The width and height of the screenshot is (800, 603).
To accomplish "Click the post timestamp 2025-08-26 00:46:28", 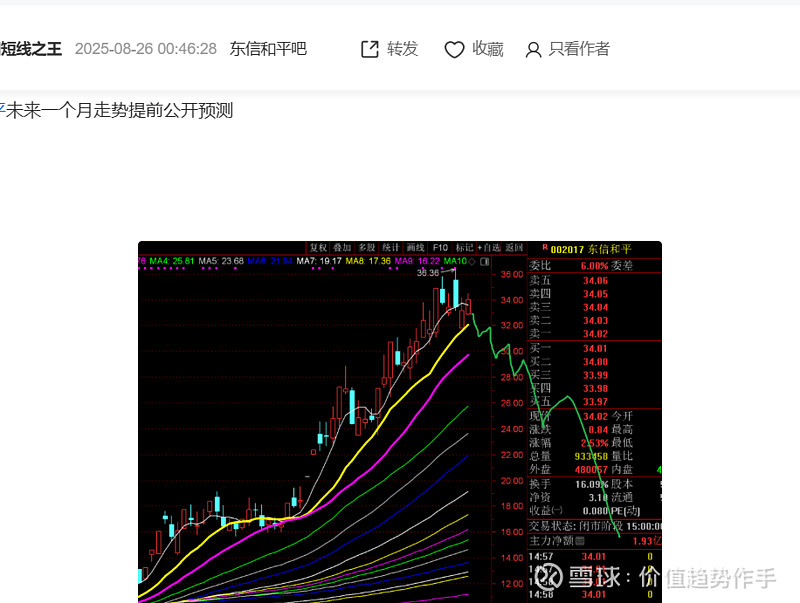I will [x=146, y=49].
